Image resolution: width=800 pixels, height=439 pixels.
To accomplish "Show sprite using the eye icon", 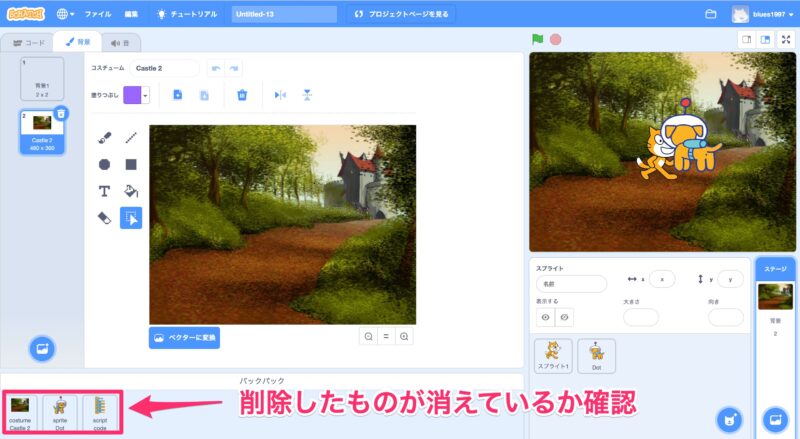I will click(x=546, y=317).
